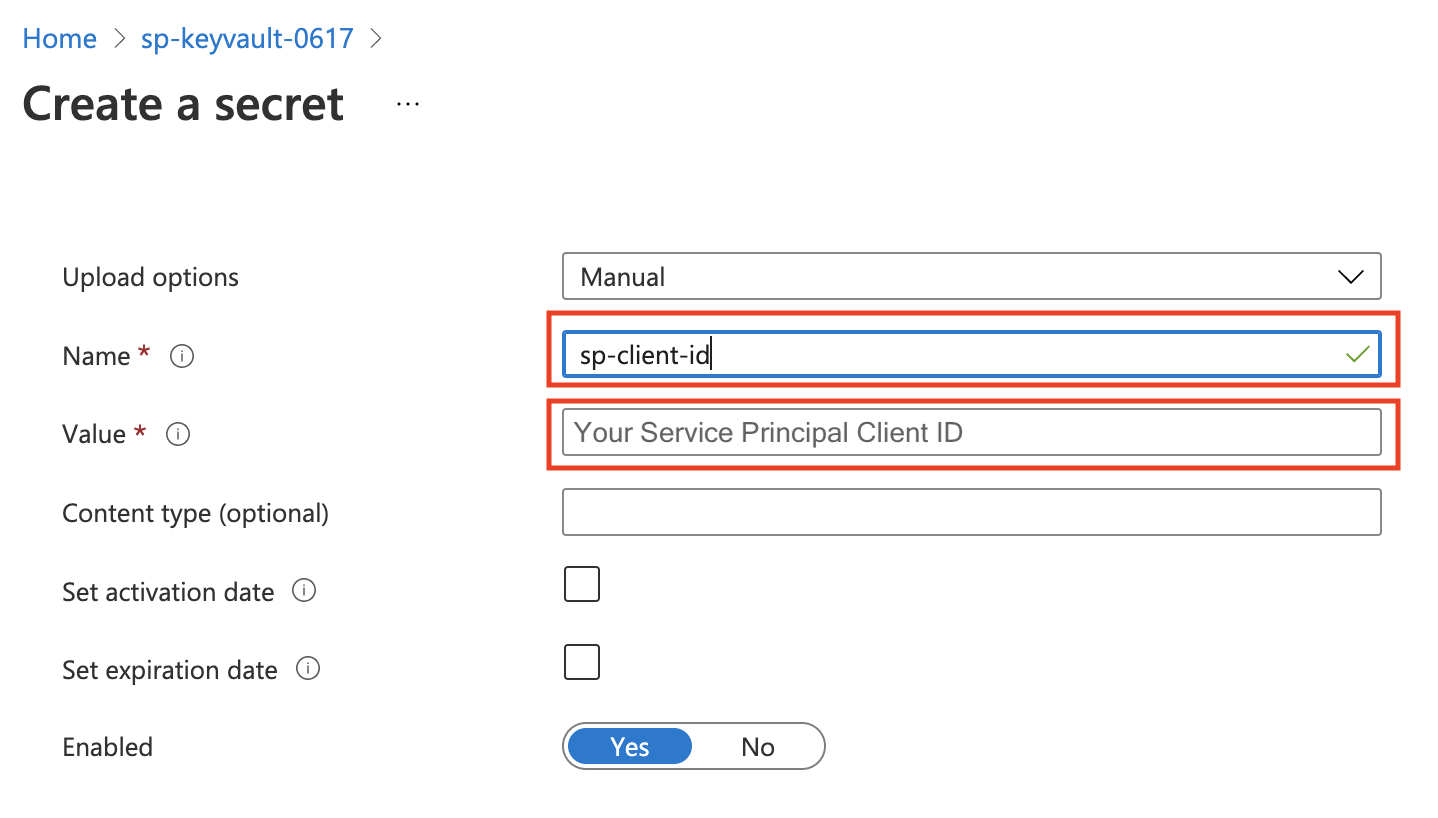Click the Content type optional field
This screenshot has width=1438, height=818.
[971, 511]
